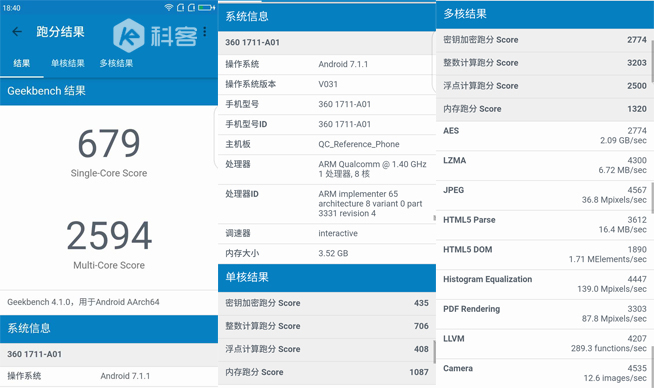Tap ARM Qualcomm @ 1.40 GHz processor value
This screenshot has height=388, width=654.
coord(372,164)
